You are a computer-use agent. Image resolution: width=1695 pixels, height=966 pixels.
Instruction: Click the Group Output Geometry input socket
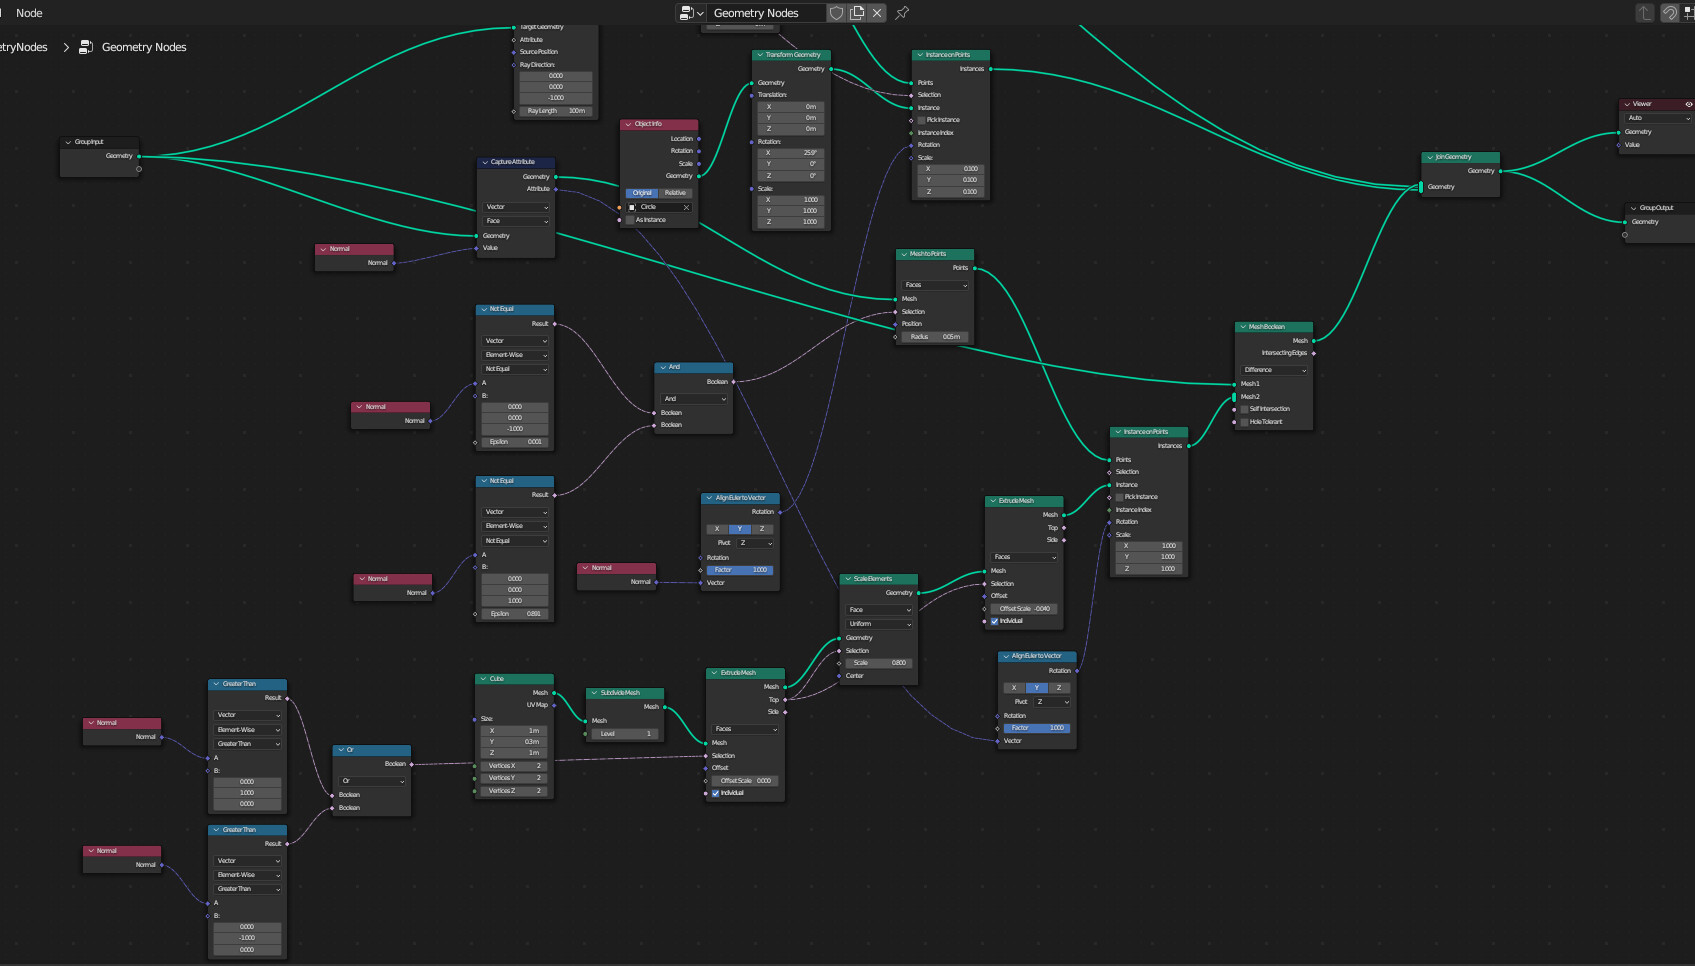1625,222
